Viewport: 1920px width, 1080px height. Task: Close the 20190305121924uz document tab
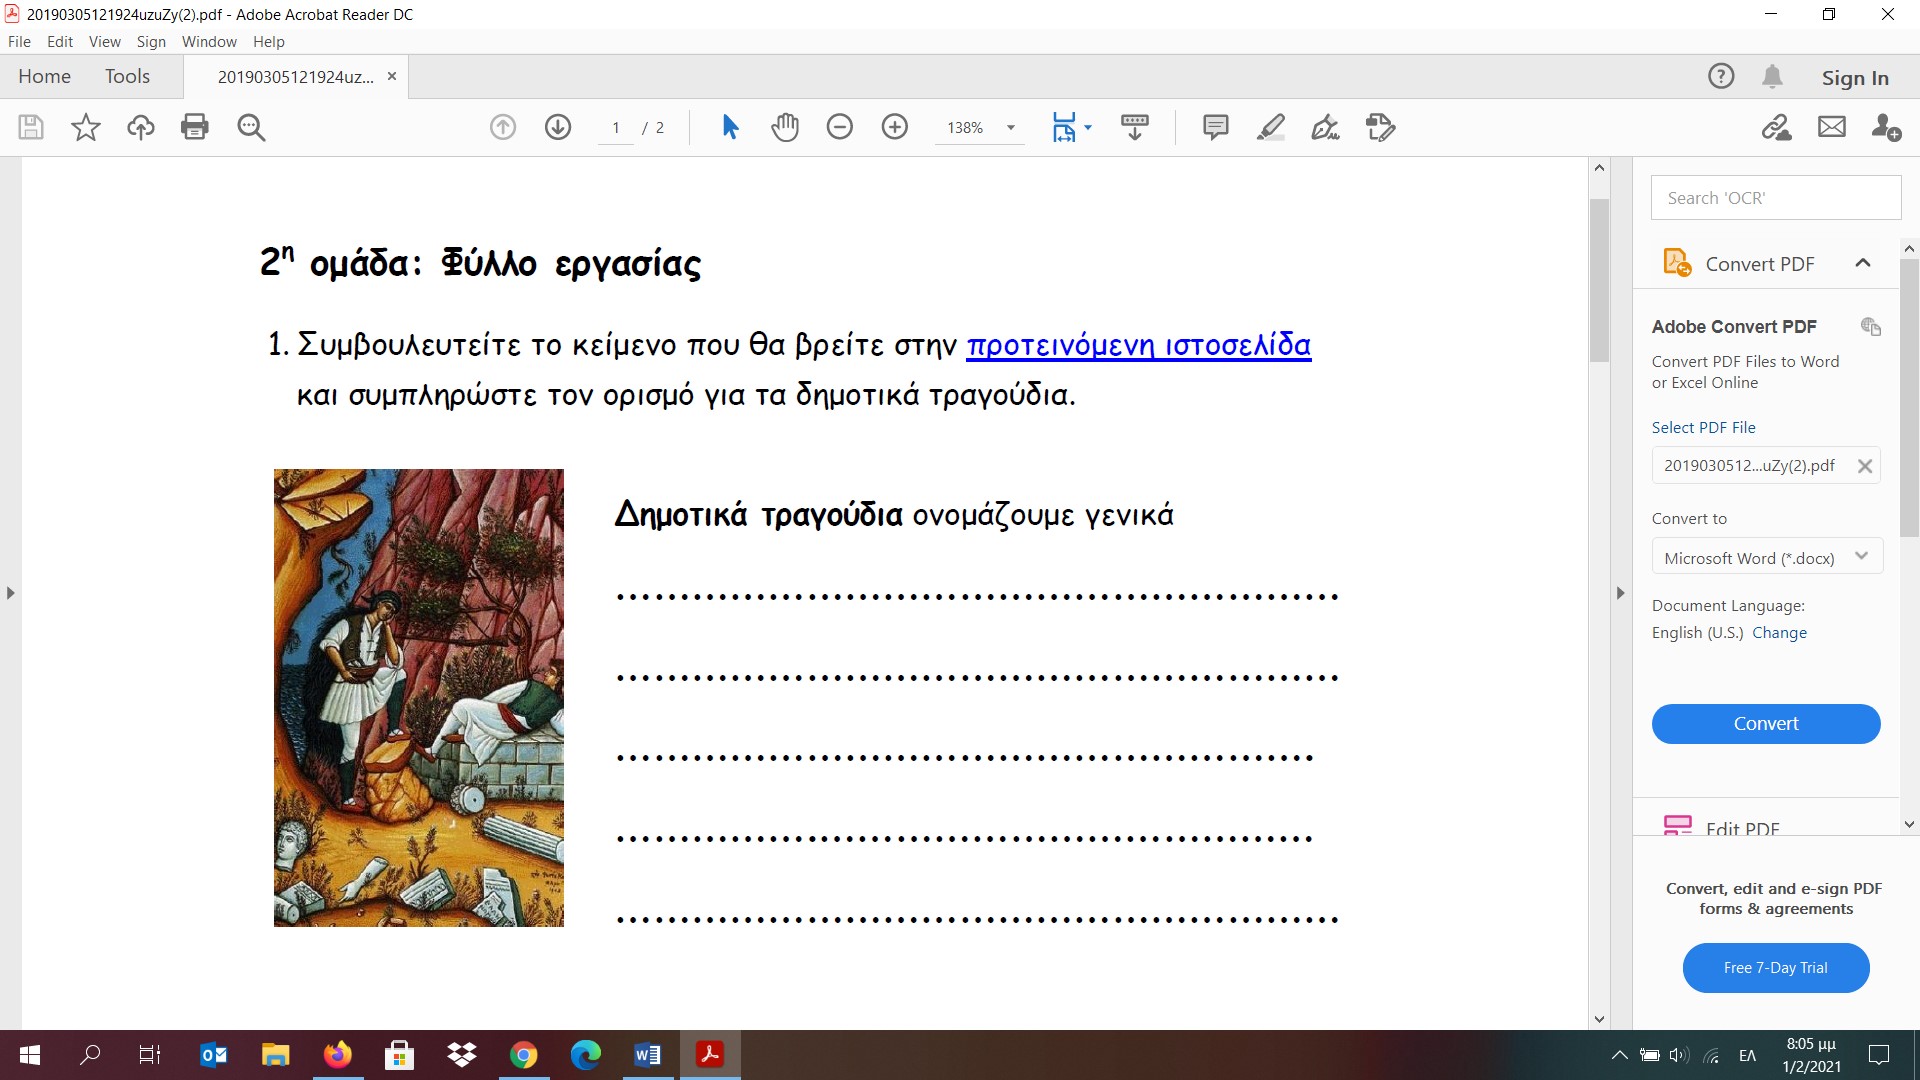392,77
